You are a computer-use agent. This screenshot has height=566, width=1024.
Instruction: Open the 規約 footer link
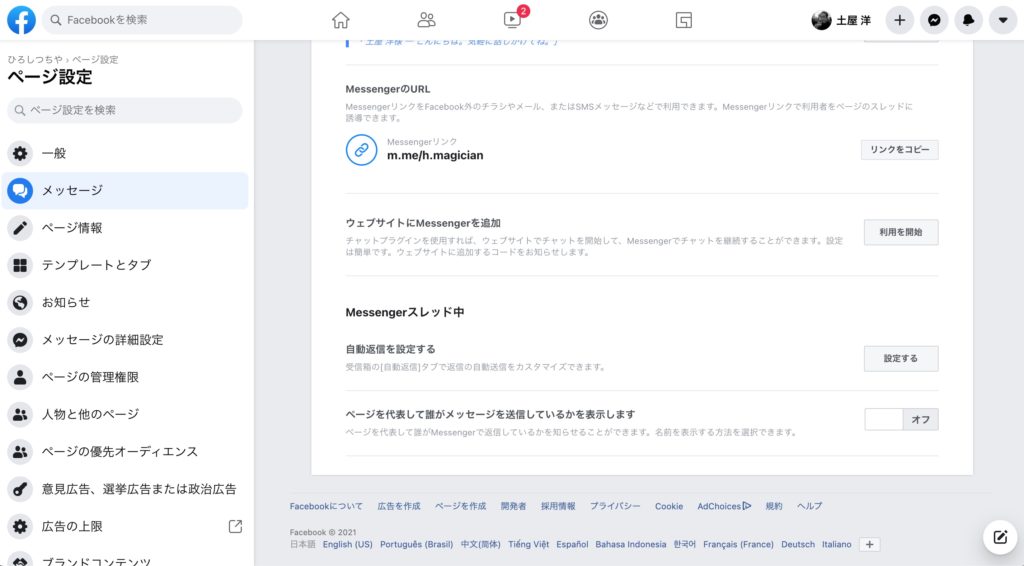(774, 506)
